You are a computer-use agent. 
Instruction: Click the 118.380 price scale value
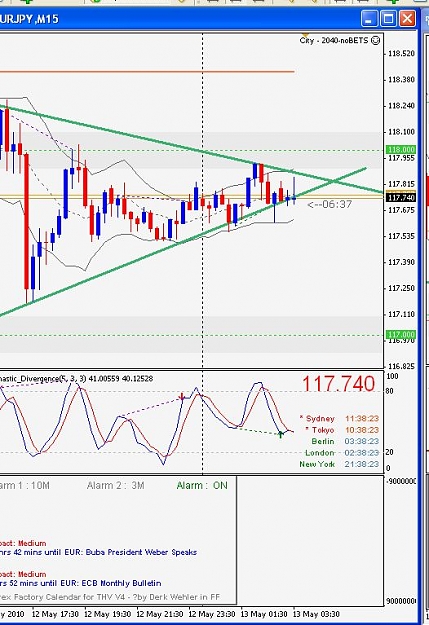tap(401, 80)
